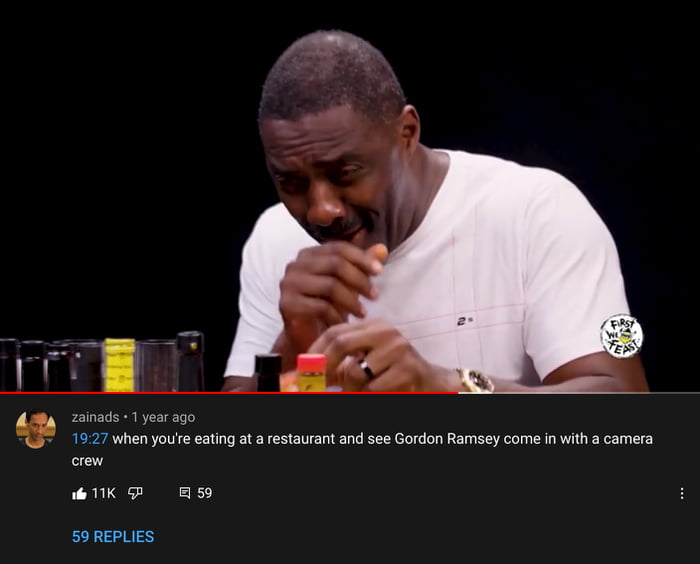
Task: Click the yellow-labeled hot sauce bottle in video
Action: coord(120,365)
